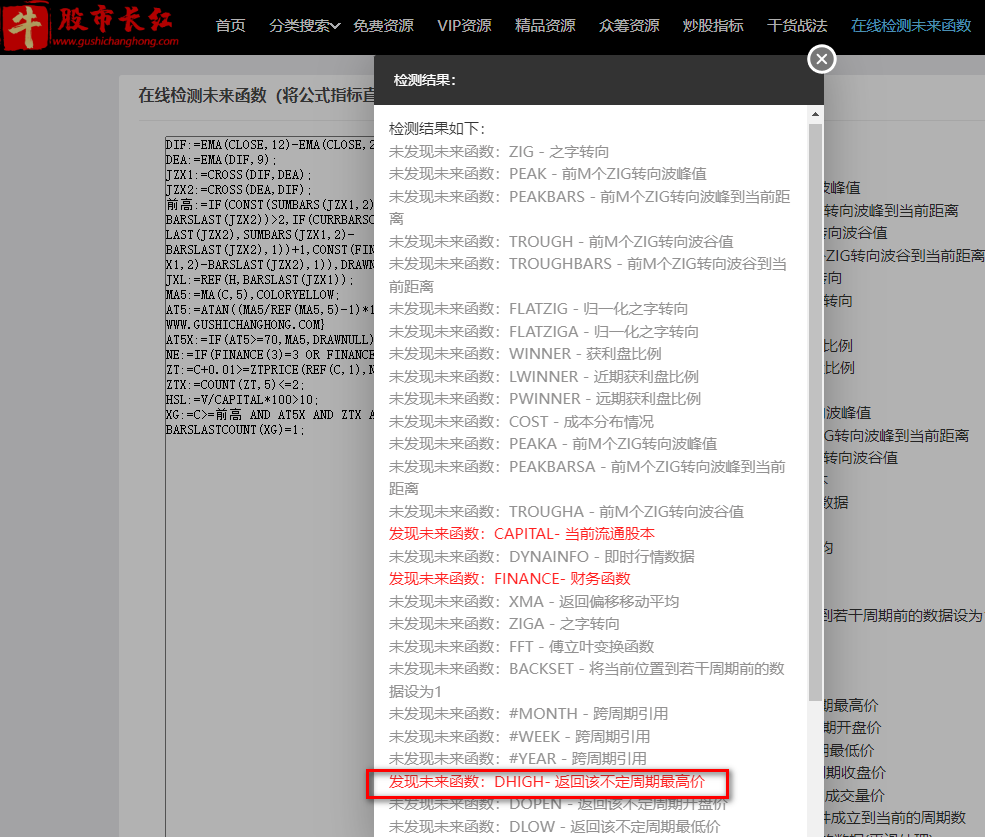Open the 炒股指标 menu item
Image resolution: width=985 pixels, height=837 pixels.
[x=713, y=26]
